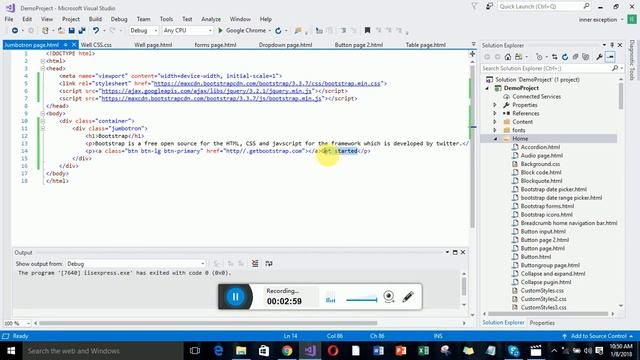This screenshot has height=360, width=640.
Task: Open Microsoft Edge from the taskbar
Action: (x=218, y=351)
